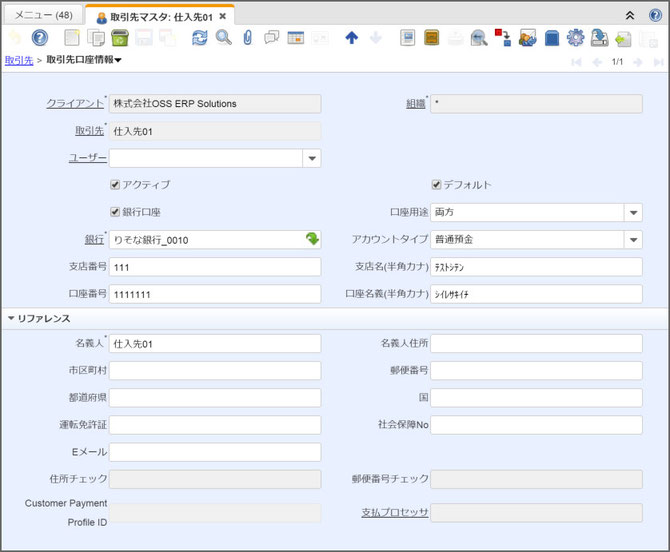
Task: Click the 口座番号 input field
Action: [x=215, y=294]
